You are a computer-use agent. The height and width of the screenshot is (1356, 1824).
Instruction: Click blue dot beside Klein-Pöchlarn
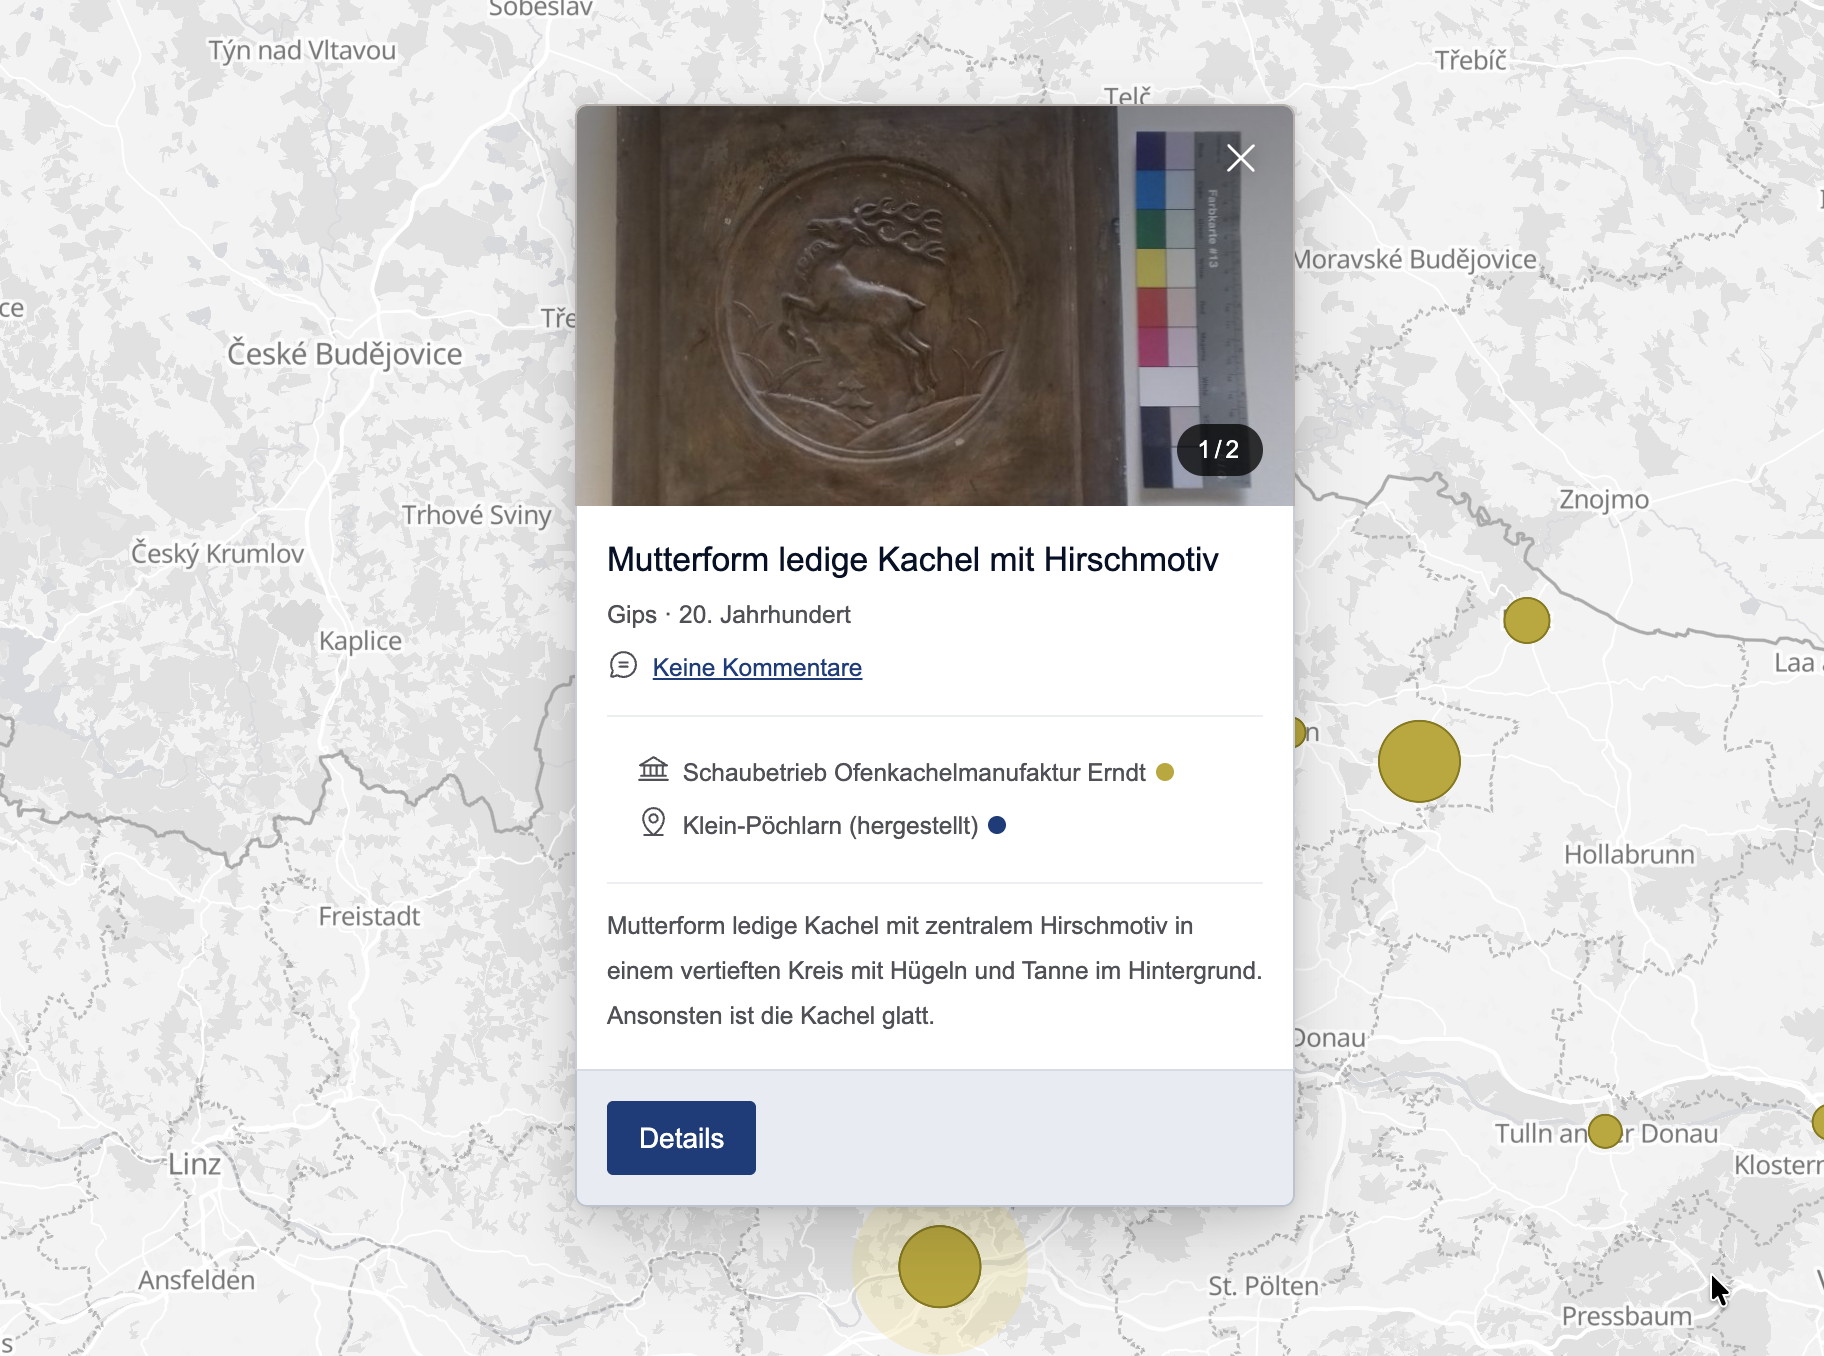point(997,825)
